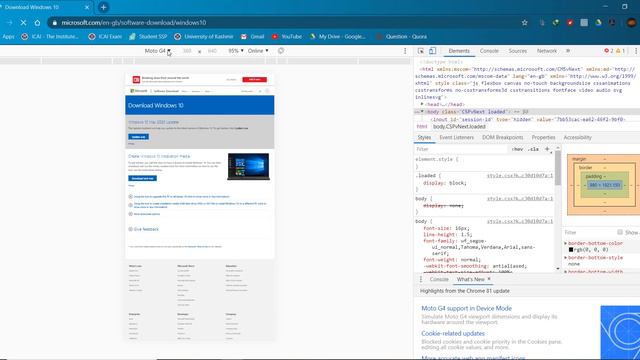Click the computed styles Filter field
The height and width of the screenshot is (360, 640).
[x=588, y=233]
